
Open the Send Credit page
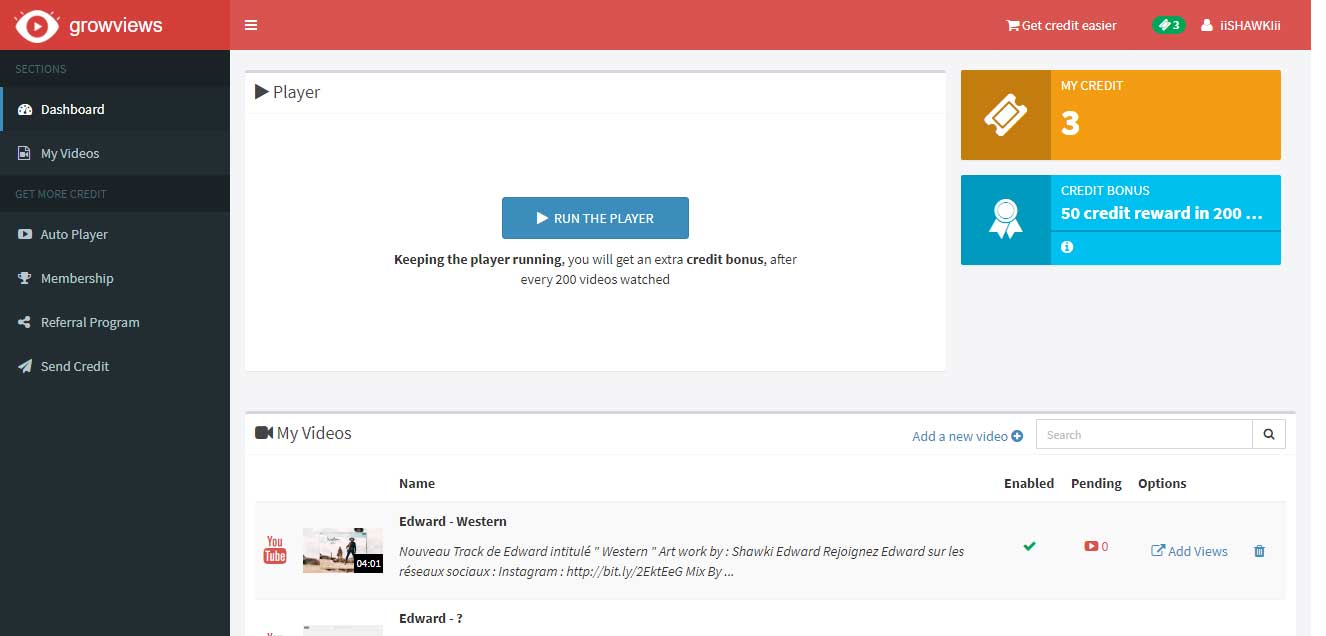[115, 366]
